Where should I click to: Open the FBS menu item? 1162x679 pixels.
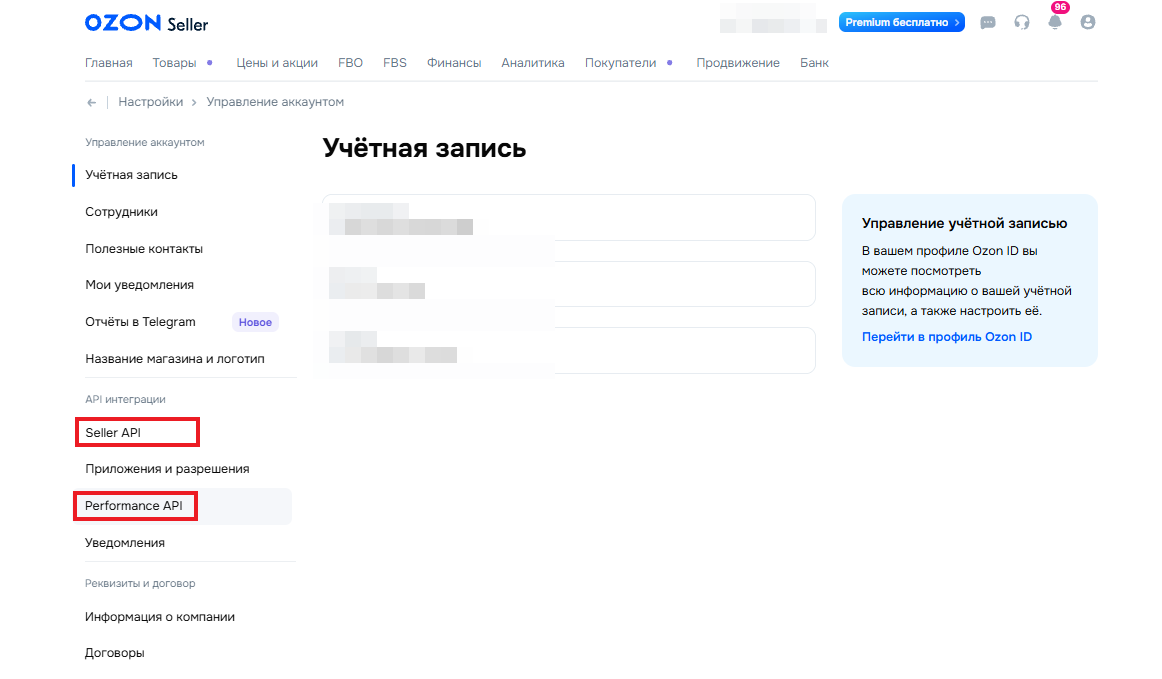tap(394, 63)
